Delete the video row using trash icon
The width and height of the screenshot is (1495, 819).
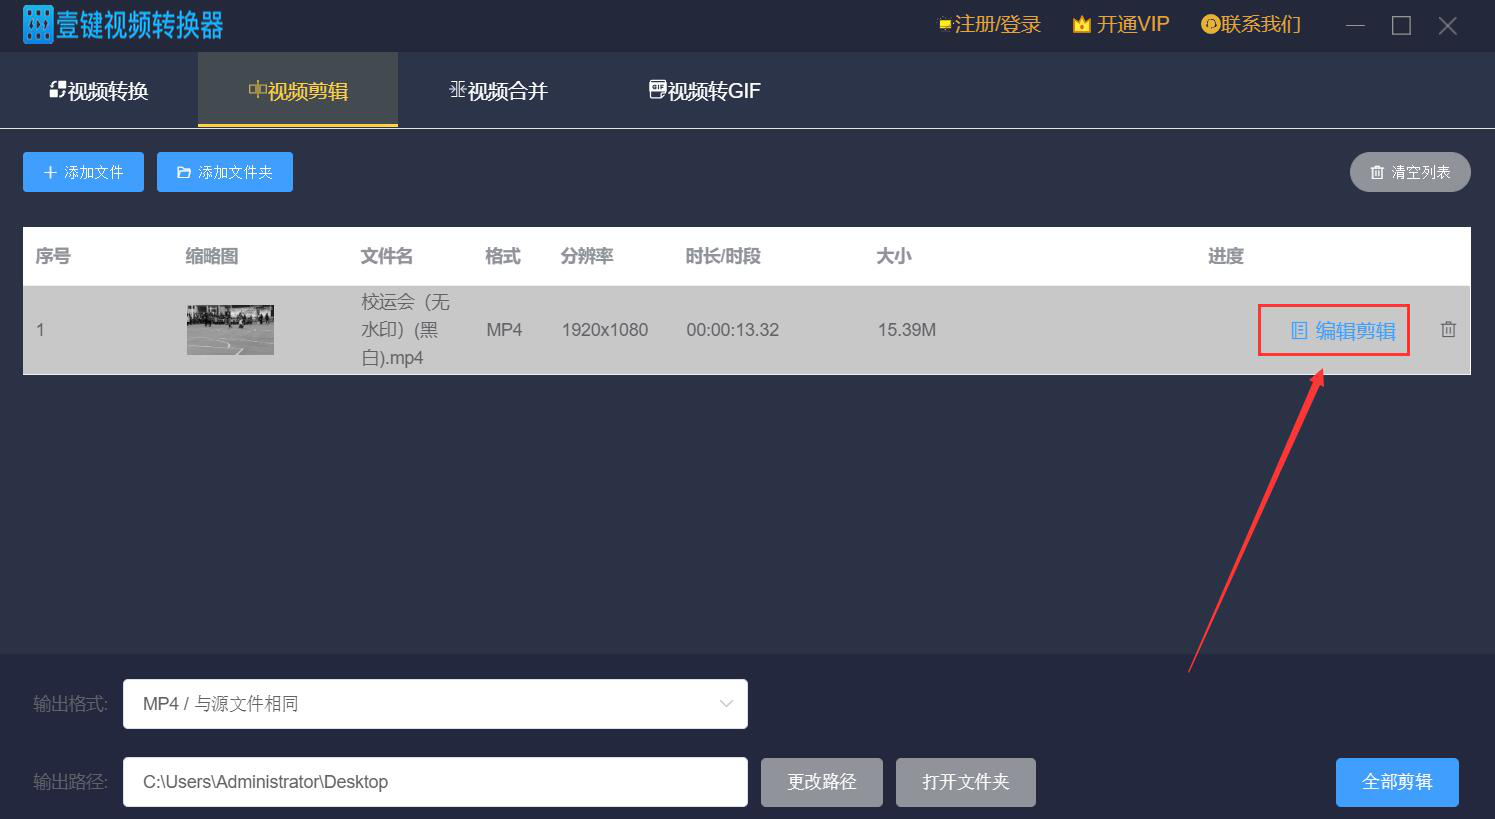(1448, 329)
